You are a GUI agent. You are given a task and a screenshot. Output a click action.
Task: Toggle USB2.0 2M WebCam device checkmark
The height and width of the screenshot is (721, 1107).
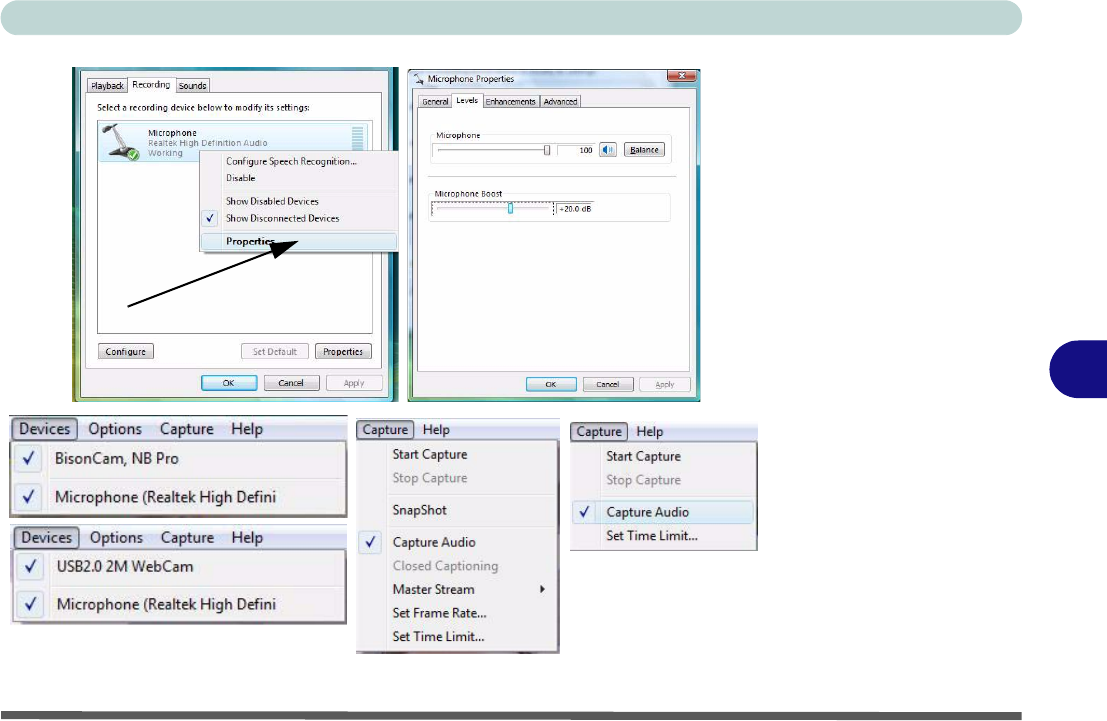tap(30, 566)
